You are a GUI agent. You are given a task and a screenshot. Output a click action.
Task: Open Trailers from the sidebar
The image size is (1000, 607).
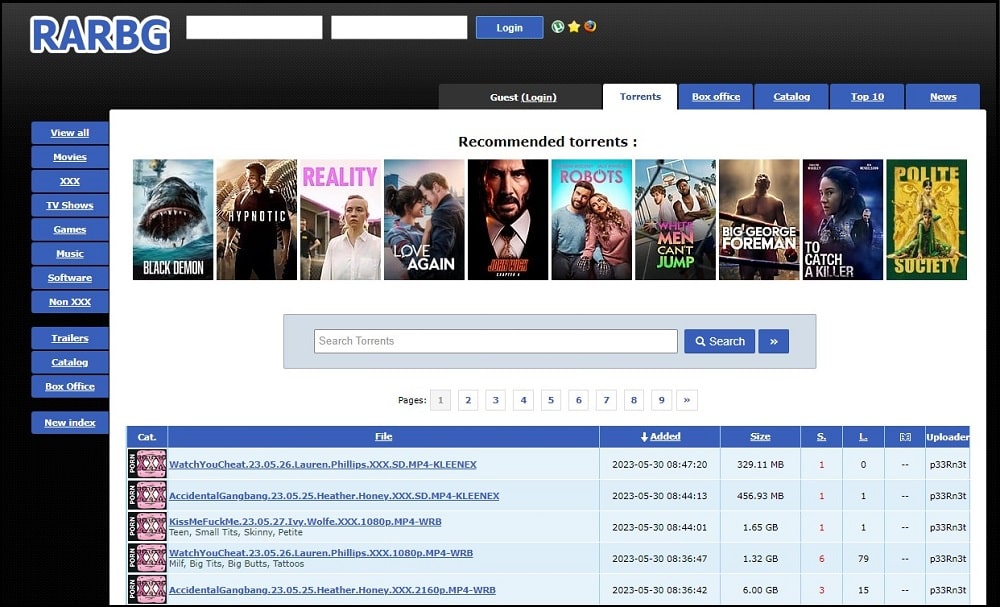70,338
